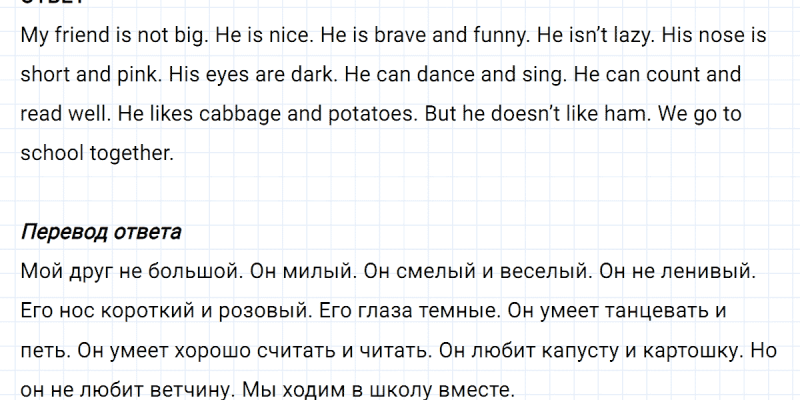Click the 'Перевод ответа' heading
Screen dimensions: 800x400
coord(100,233)
